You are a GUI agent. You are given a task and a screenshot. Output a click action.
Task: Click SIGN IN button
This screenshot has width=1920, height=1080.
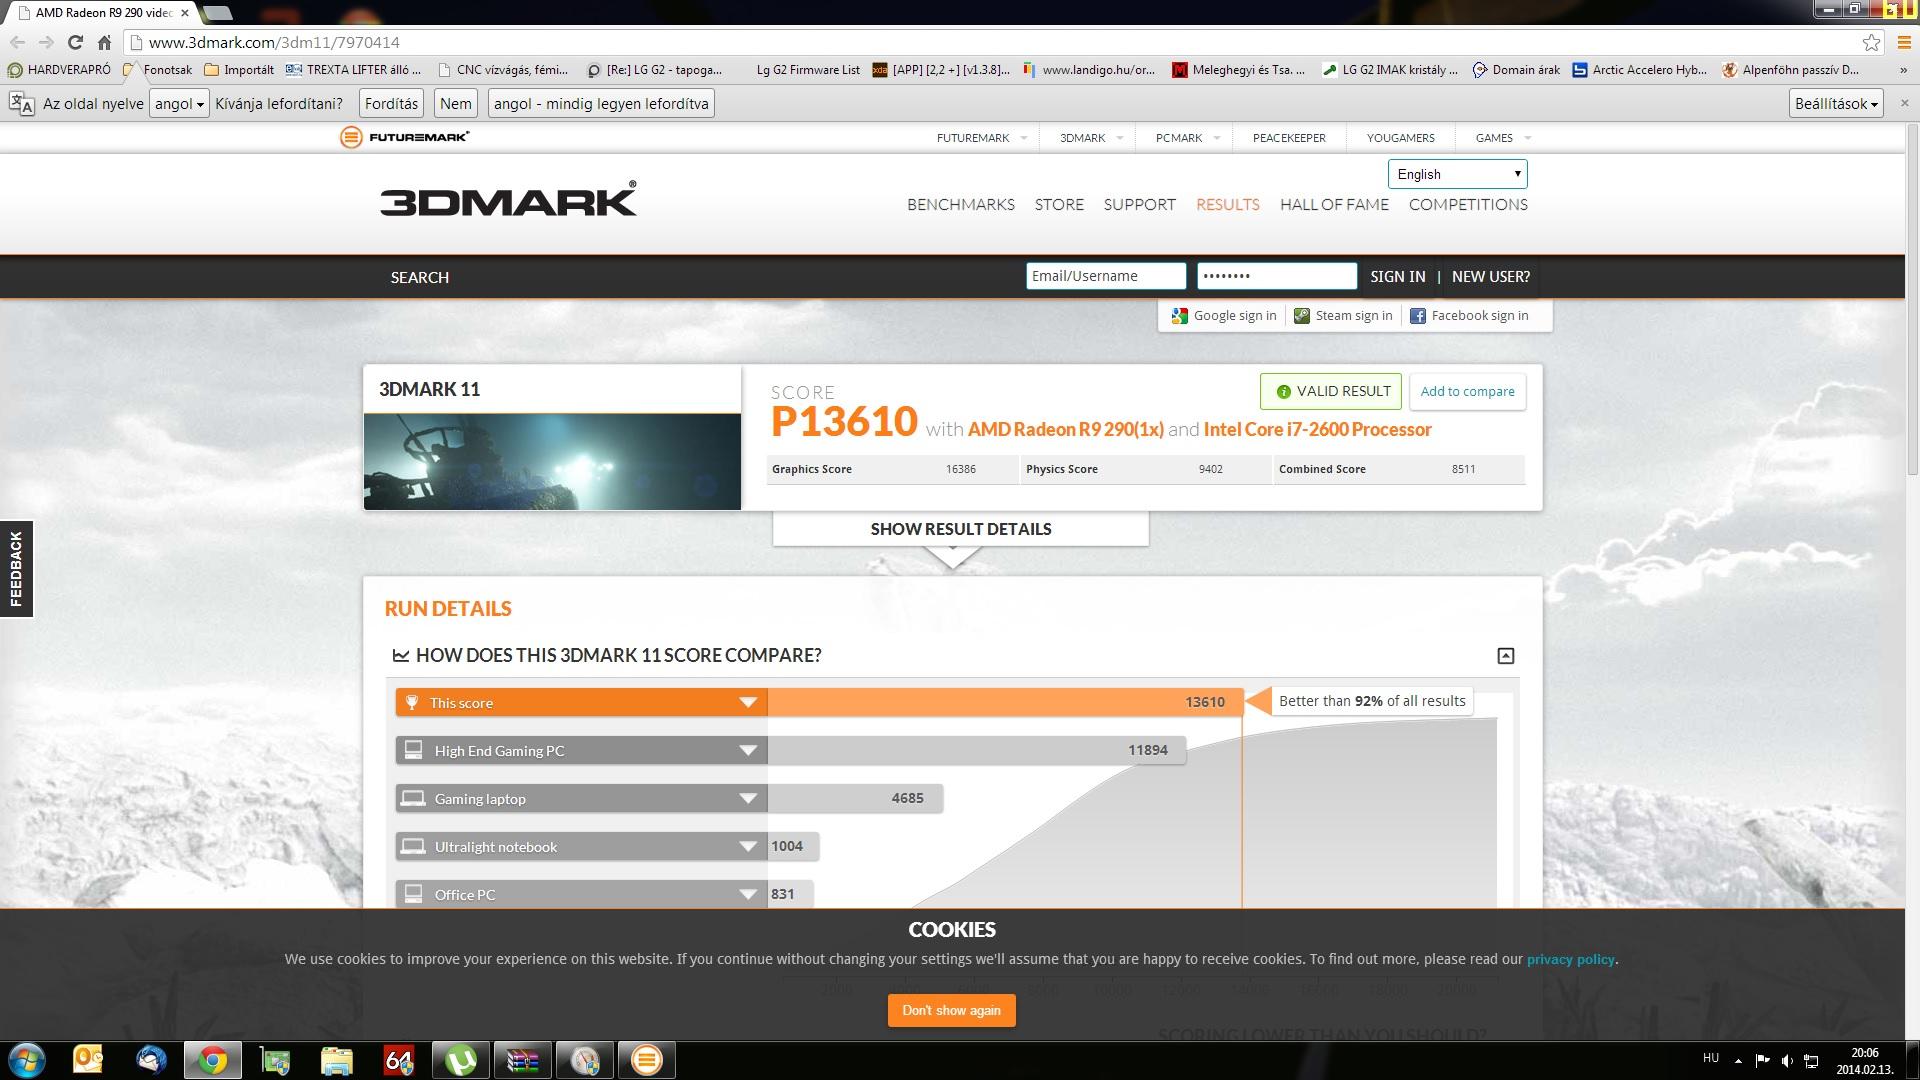point(1397,277)
